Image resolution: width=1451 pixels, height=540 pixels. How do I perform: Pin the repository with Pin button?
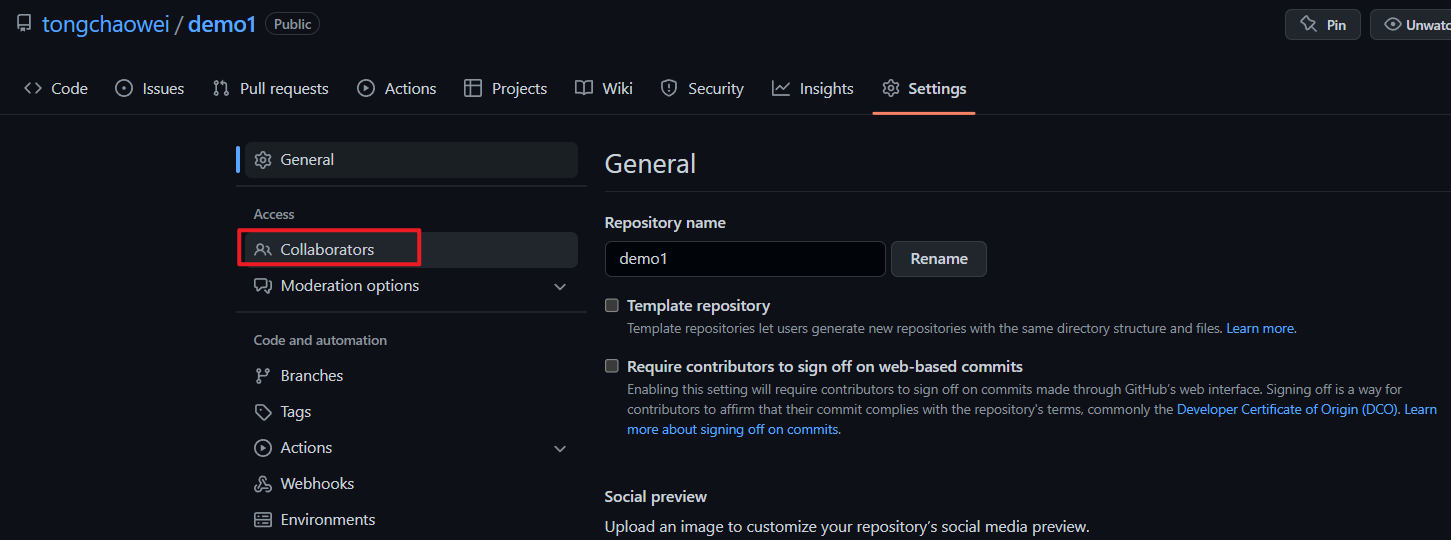pyautogui.click(x=1322, y=25)
